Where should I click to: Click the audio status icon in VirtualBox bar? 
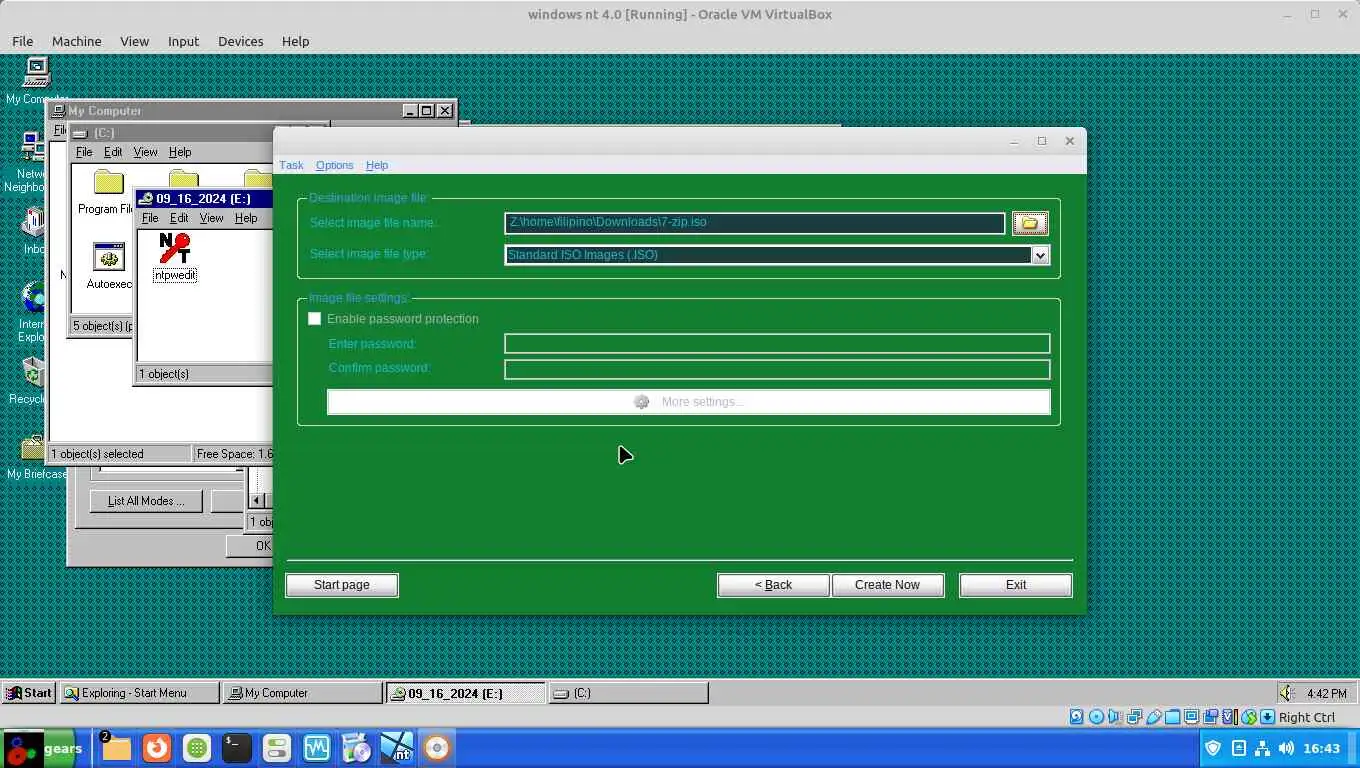(x=1115, y=717)
